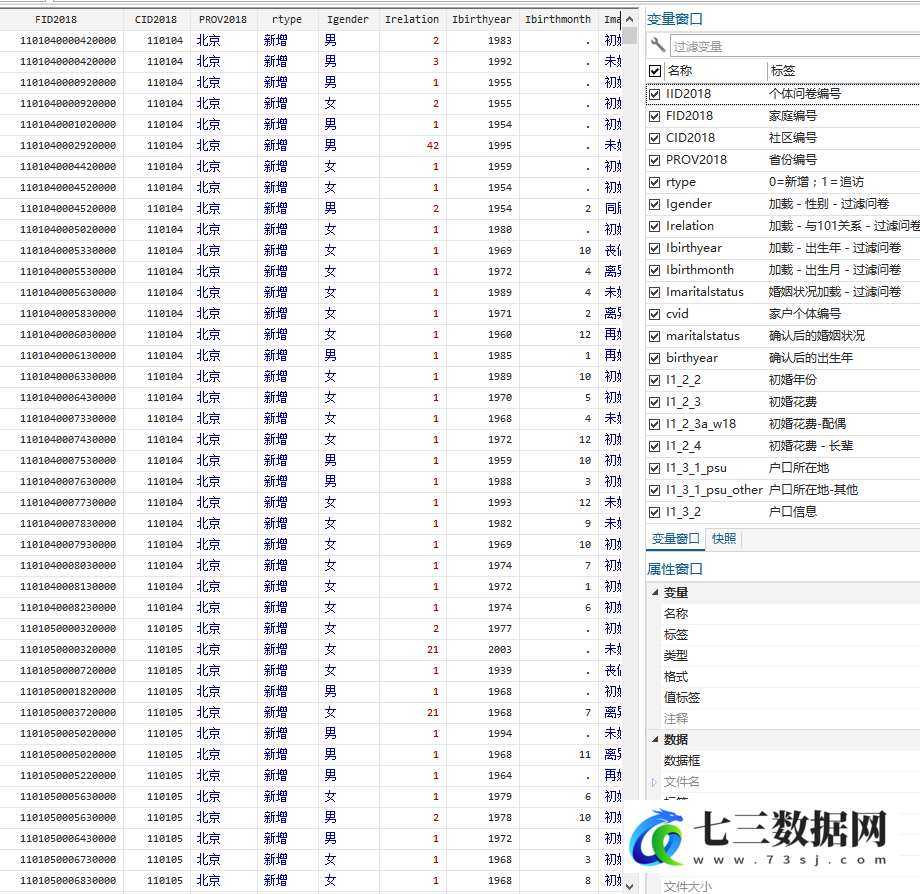
Task: Click Ibirthyear cell showing 1983
Action: point(483,40)
